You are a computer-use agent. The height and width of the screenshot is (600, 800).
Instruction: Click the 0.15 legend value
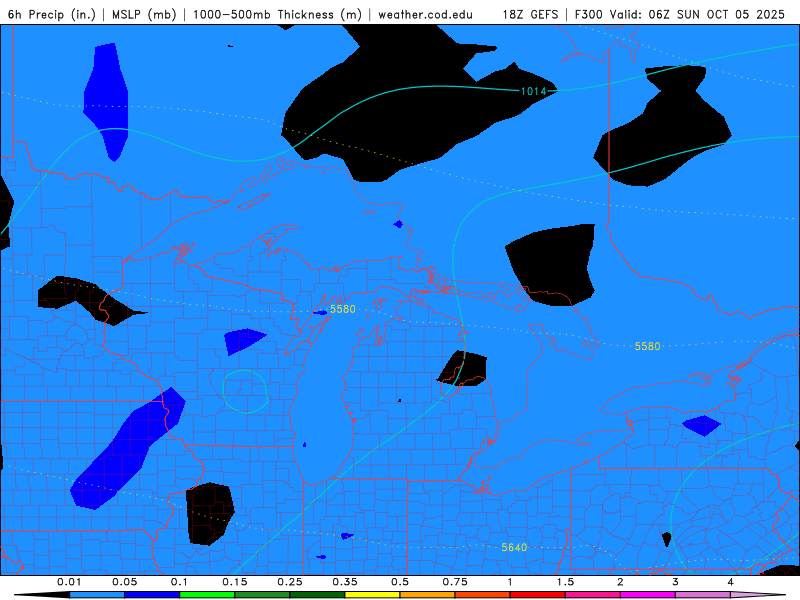click(235, 582)
